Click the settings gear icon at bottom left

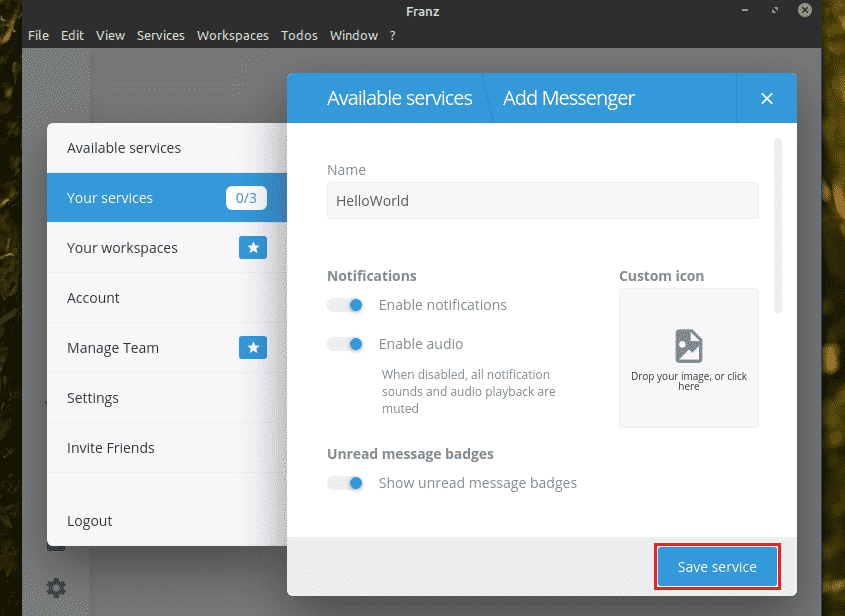coord(56,588)
